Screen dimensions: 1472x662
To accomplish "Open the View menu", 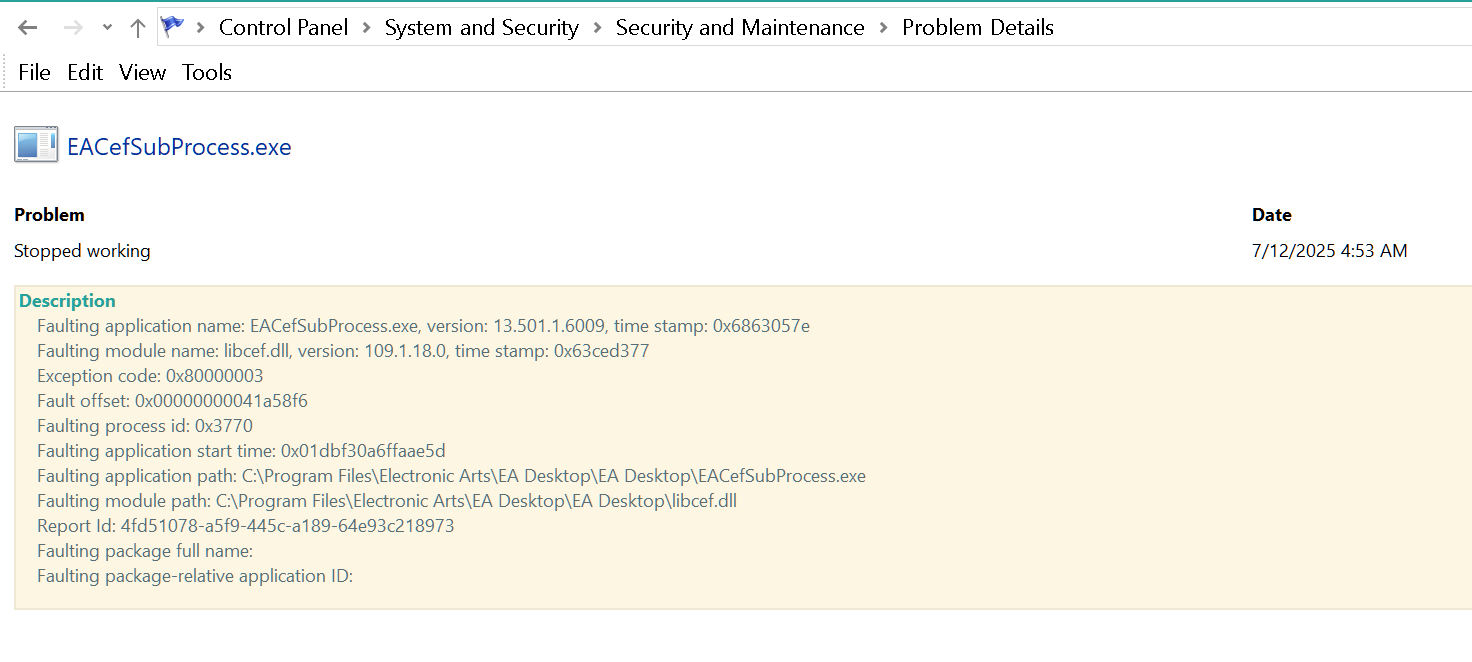I will coord(142,72).
